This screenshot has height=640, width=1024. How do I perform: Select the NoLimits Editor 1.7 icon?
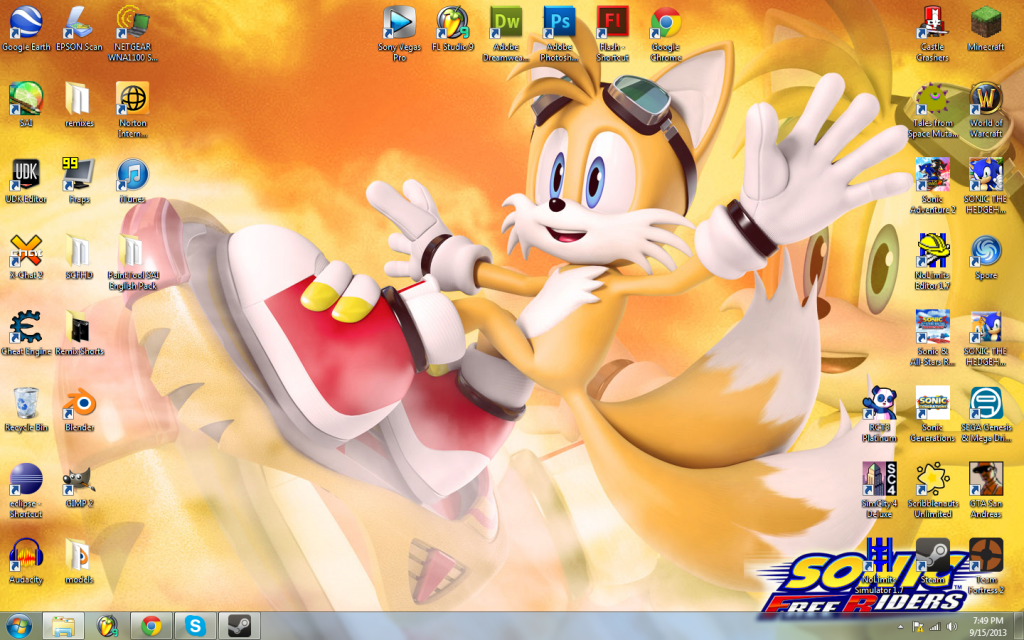(x=933, y=263)
